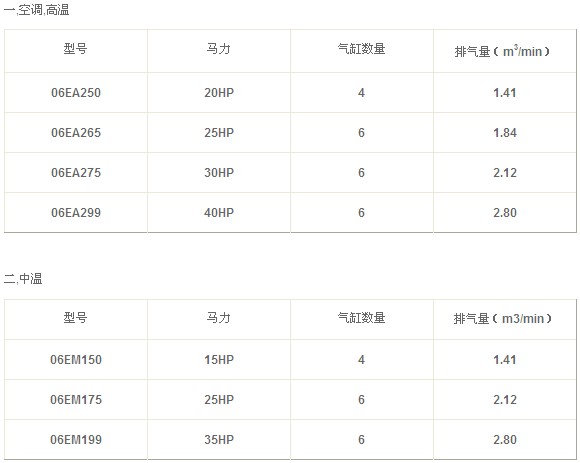Click the 30HP horsepower cell
Image resolution: width=580 pixels, height=463 pixels.
pyautogui.click(x=219, y=172)
